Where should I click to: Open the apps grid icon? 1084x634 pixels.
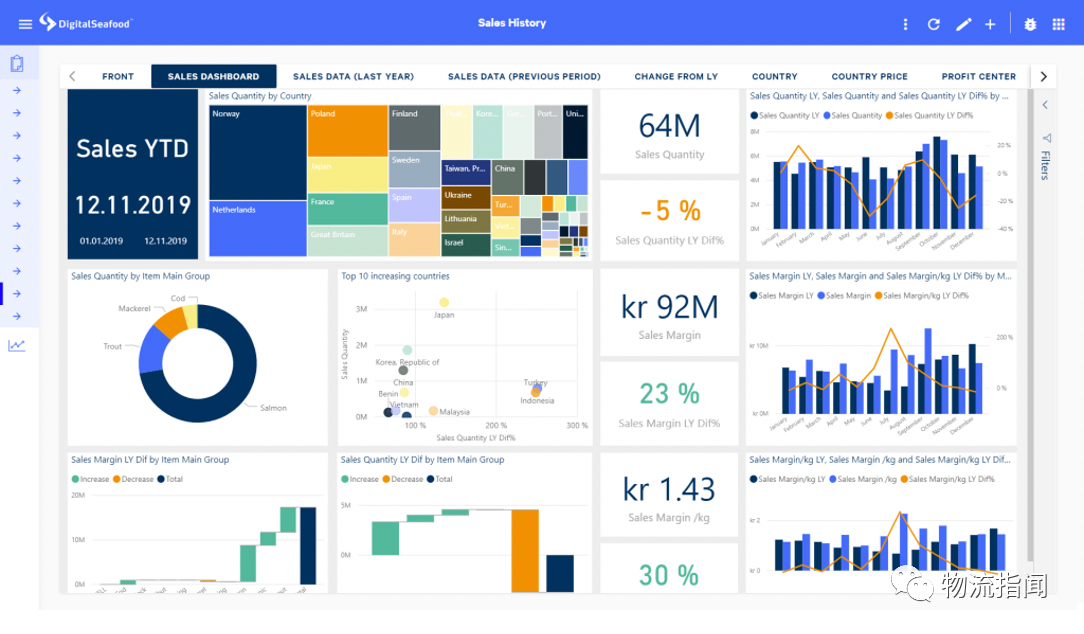coord(1058,24)
